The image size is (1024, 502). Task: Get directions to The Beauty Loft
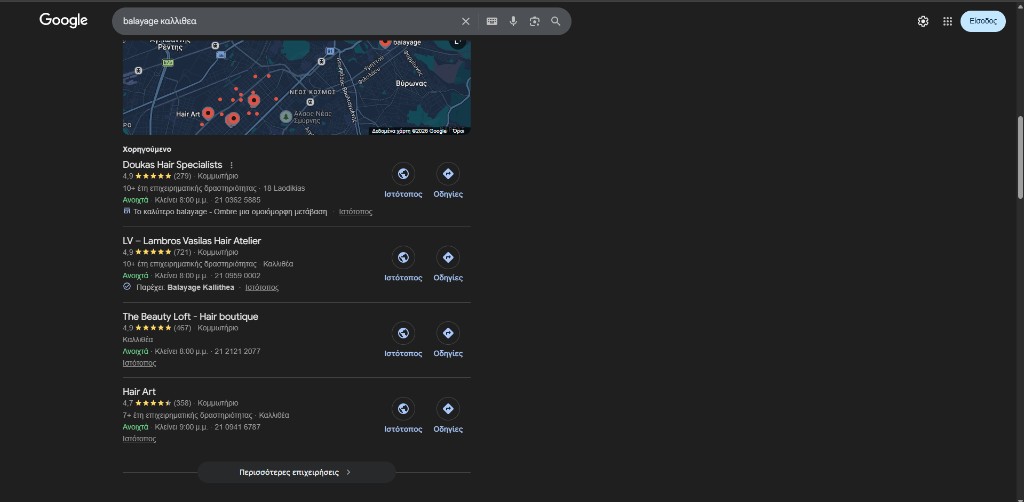coord(448,333)
